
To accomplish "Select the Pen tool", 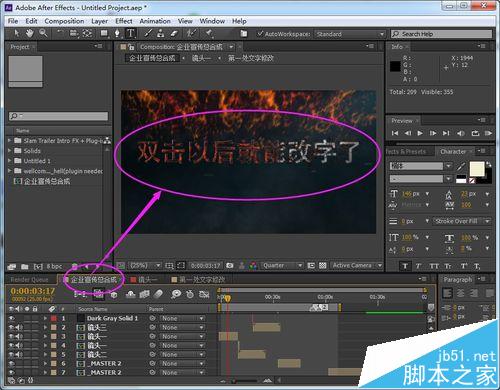I will point(117,33).
